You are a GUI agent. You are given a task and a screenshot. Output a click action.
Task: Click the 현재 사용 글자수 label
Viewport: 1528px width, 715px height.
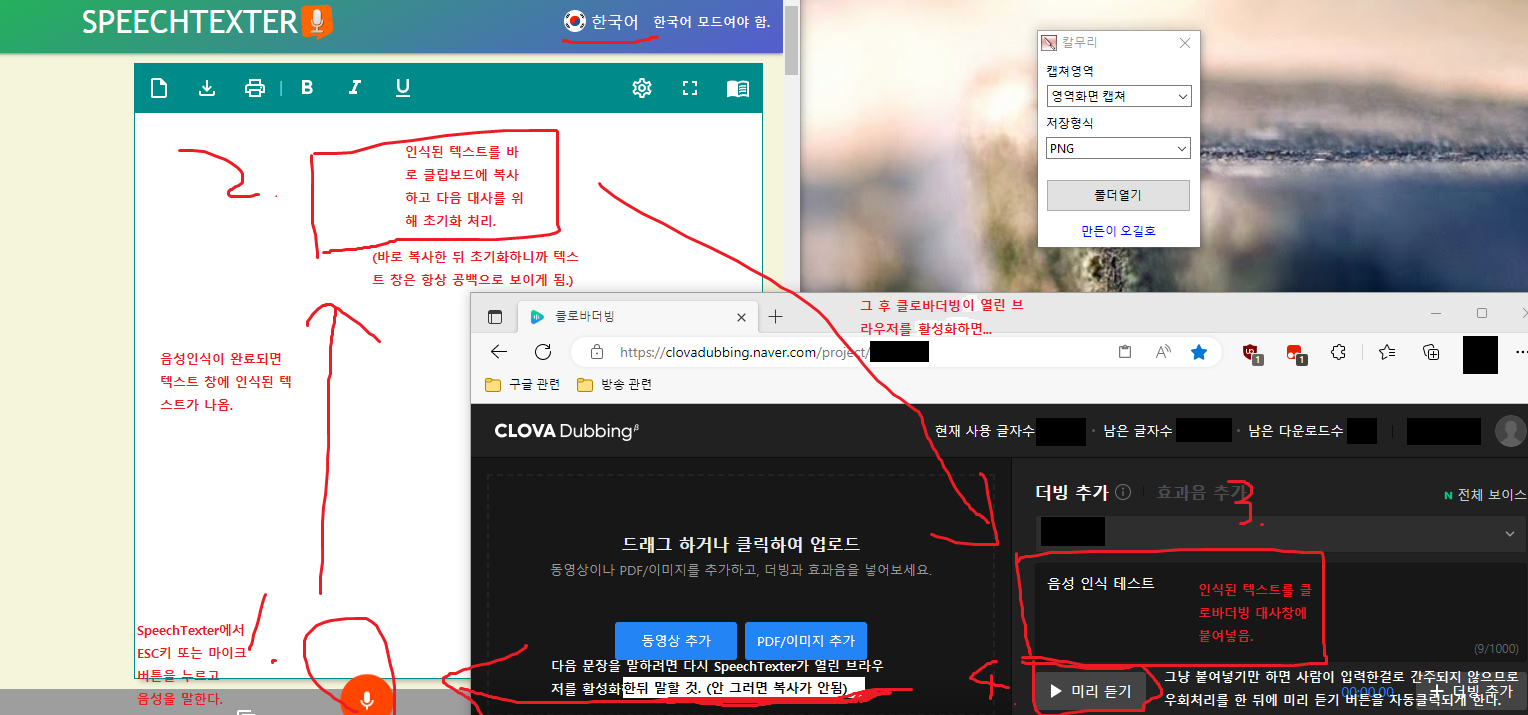pos(985,431)
